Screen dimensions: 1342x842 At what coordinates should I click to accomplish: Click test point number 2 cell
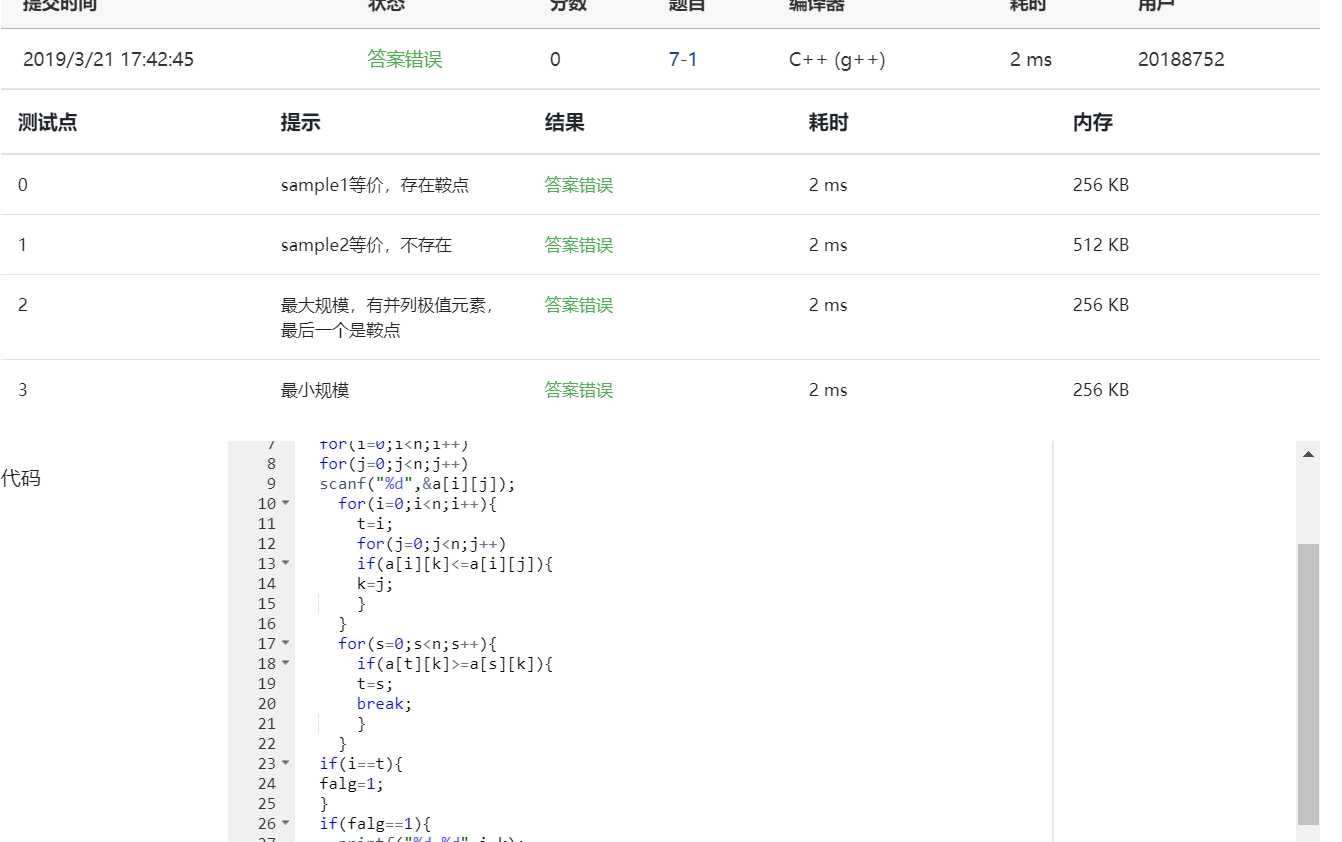[x=23, y=305]
